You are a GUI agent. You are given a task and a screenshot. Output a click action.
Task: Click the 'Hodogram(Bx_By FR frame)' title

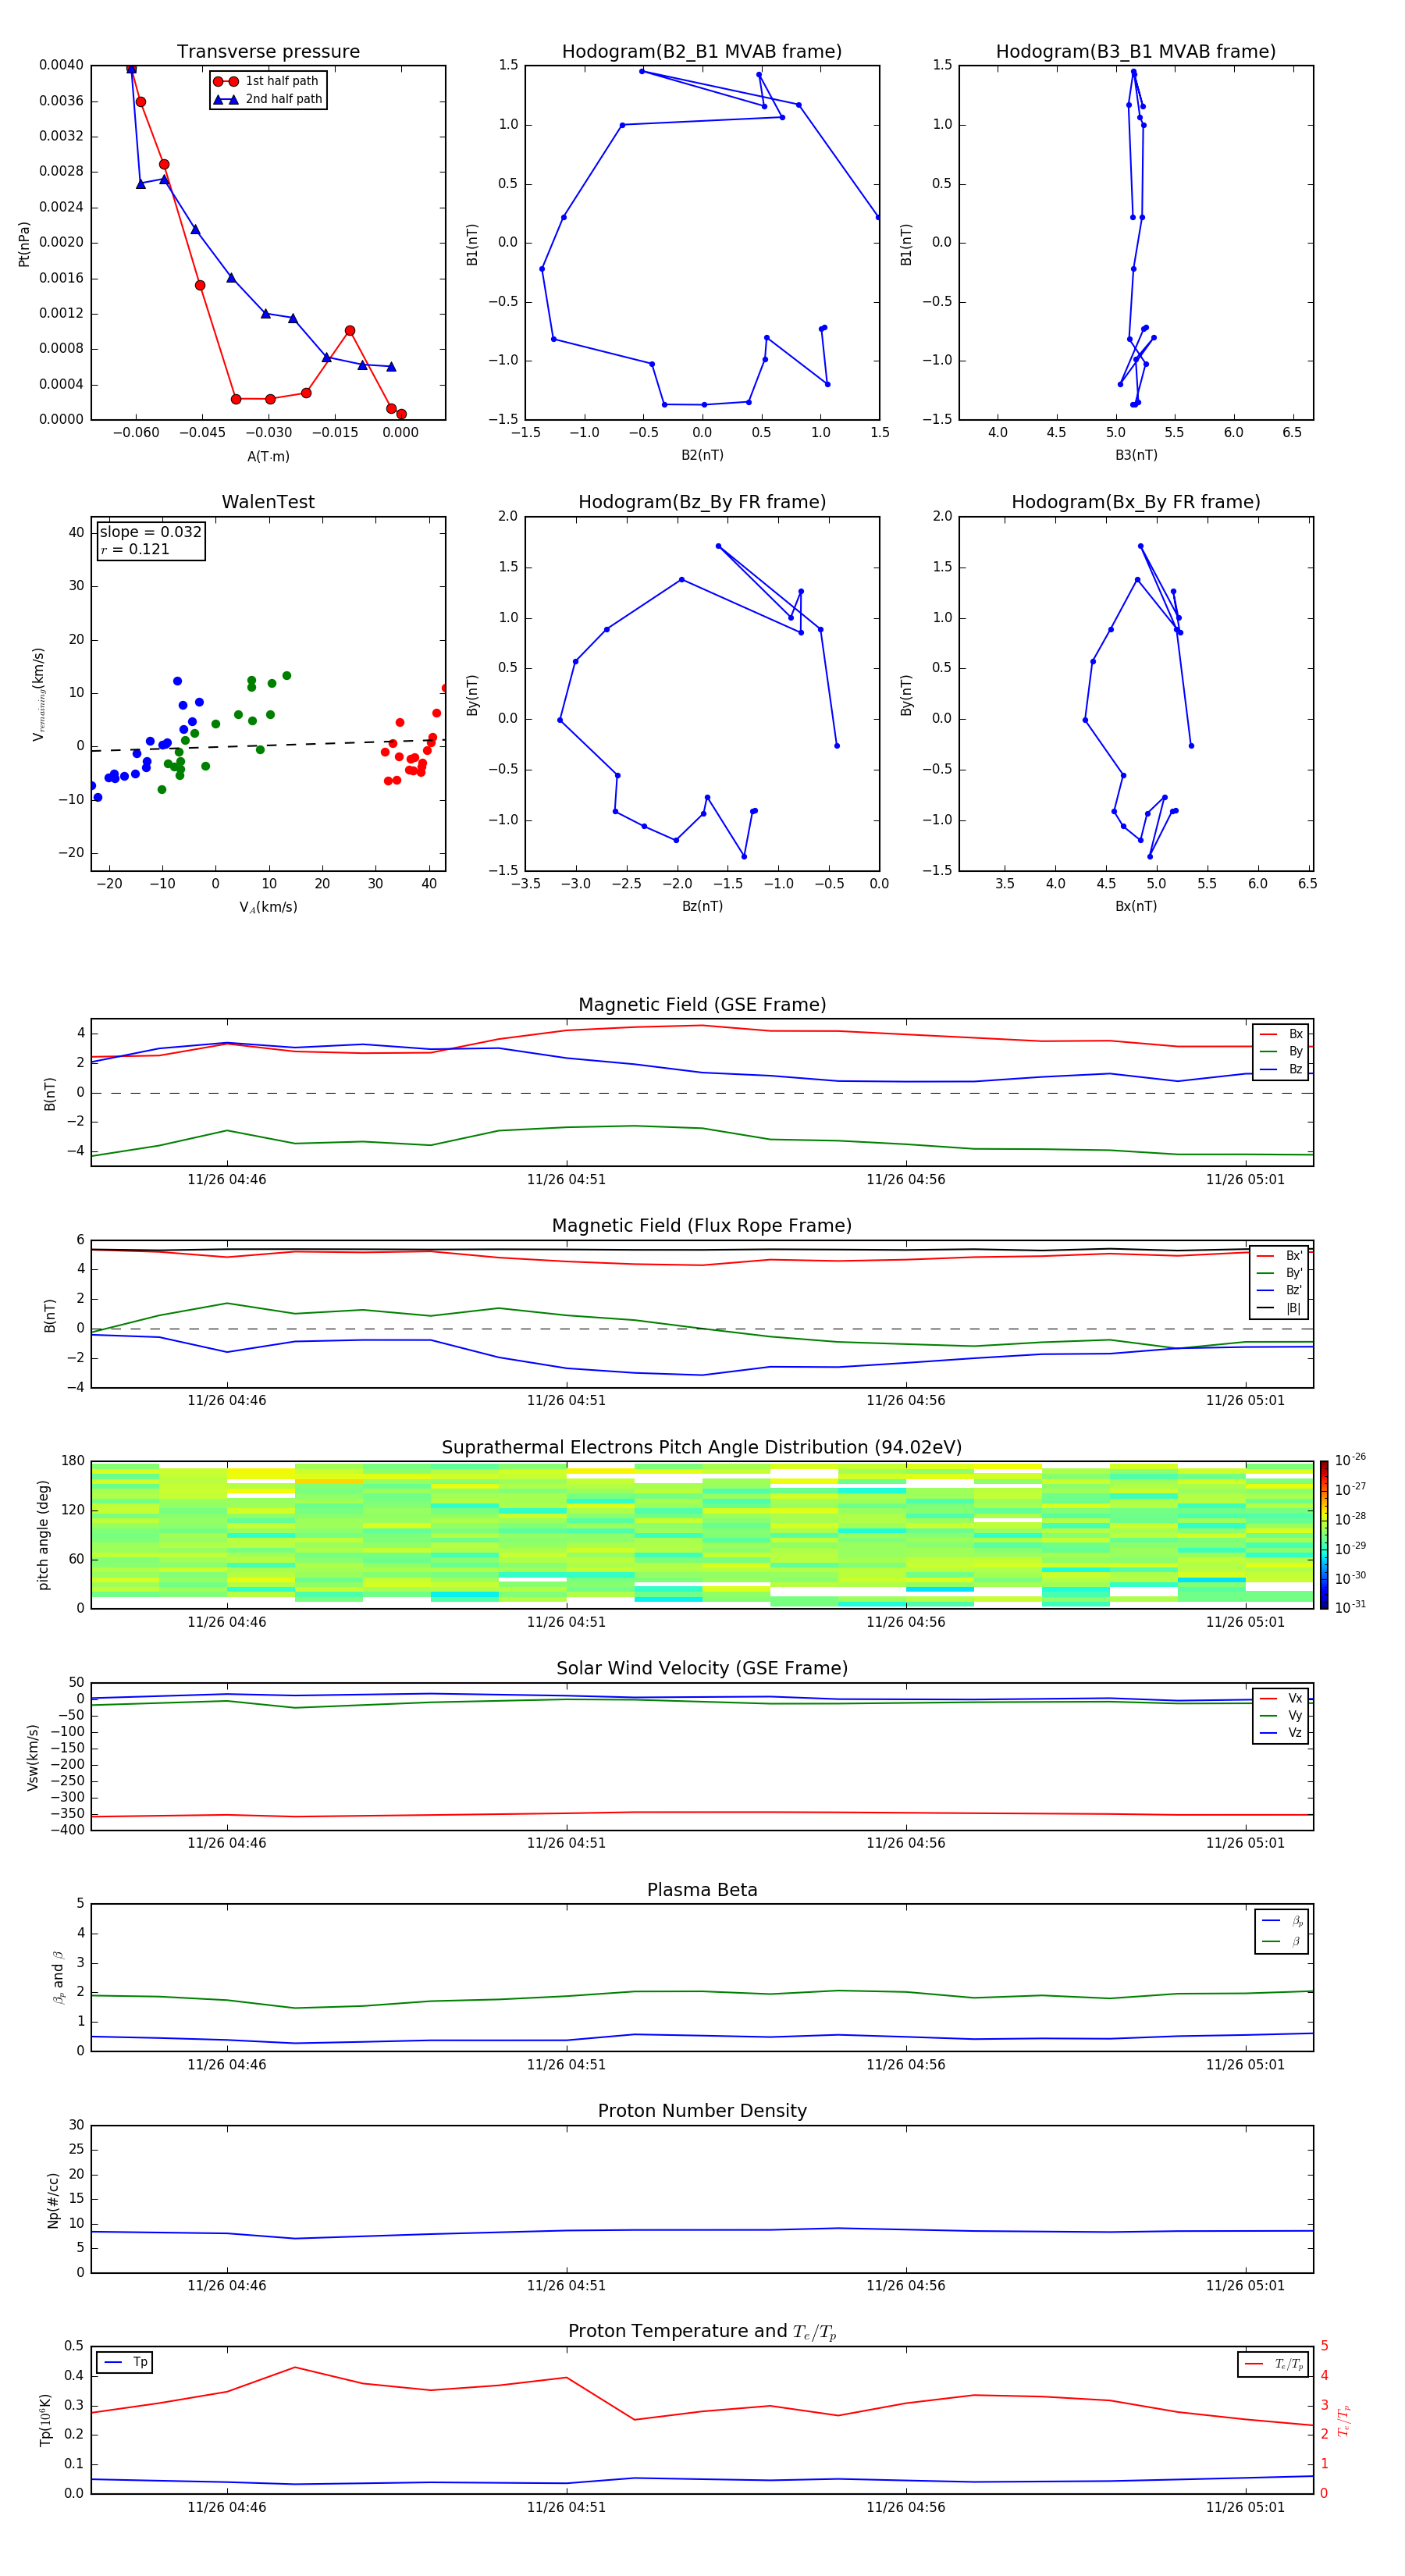(1136, 502)
